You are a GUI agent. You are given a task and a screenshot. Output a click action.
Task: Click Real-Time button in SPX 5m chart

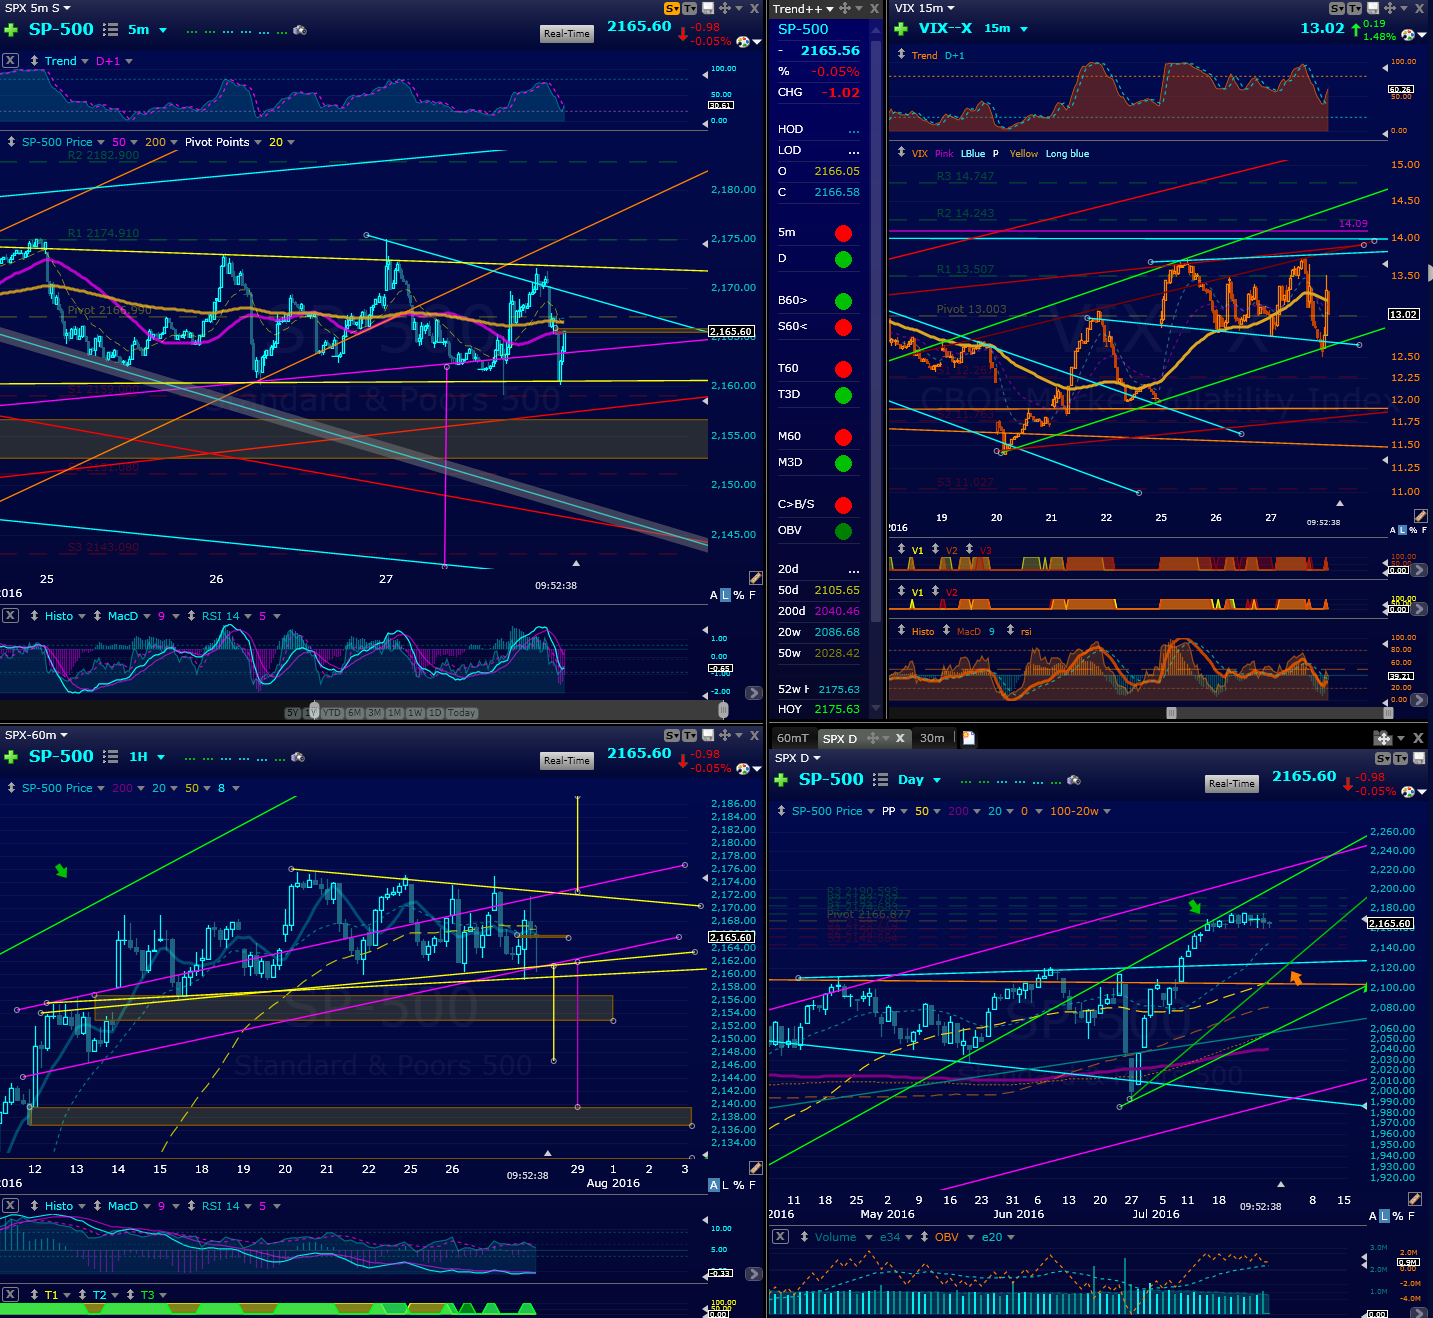click(x=567, y=33)
